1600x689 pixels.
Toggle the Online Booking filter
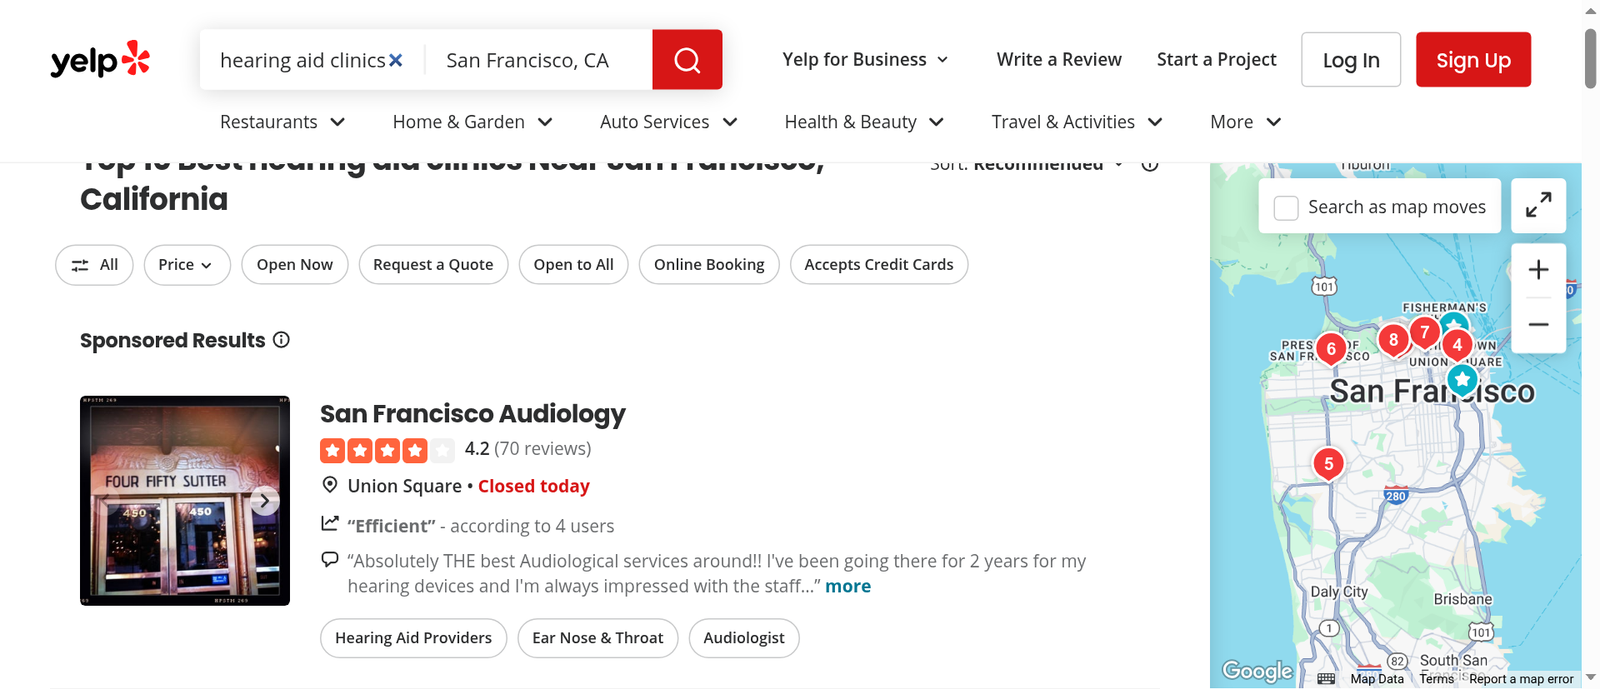(709, 265)
